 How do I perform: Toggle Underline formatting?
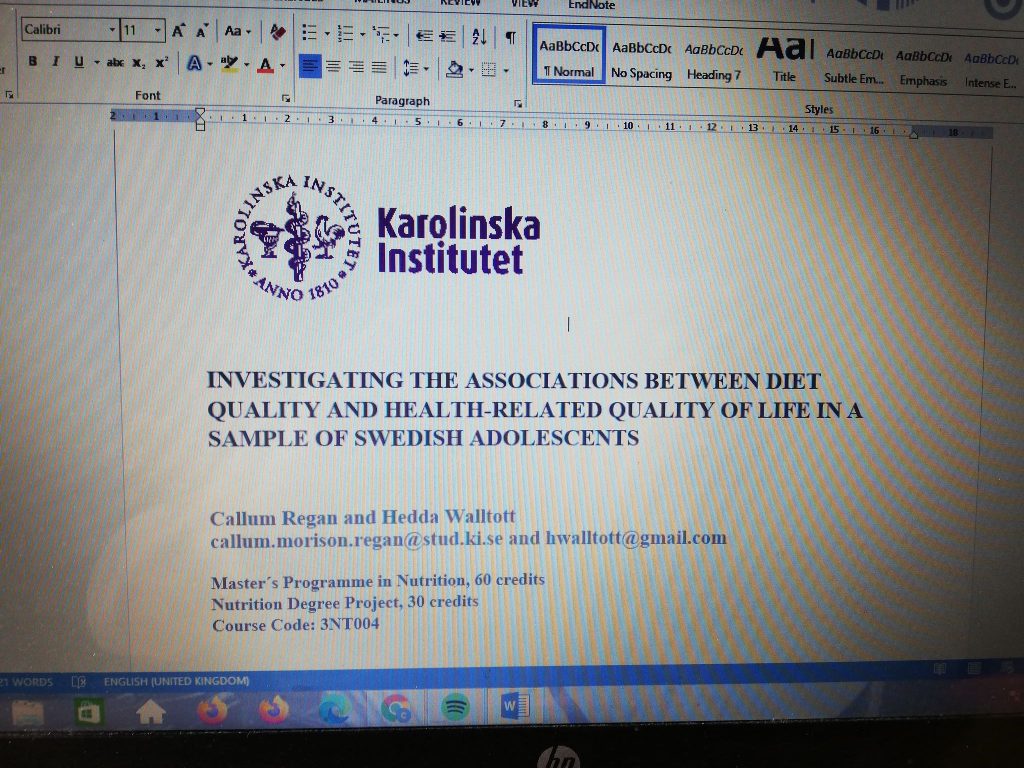79,62
